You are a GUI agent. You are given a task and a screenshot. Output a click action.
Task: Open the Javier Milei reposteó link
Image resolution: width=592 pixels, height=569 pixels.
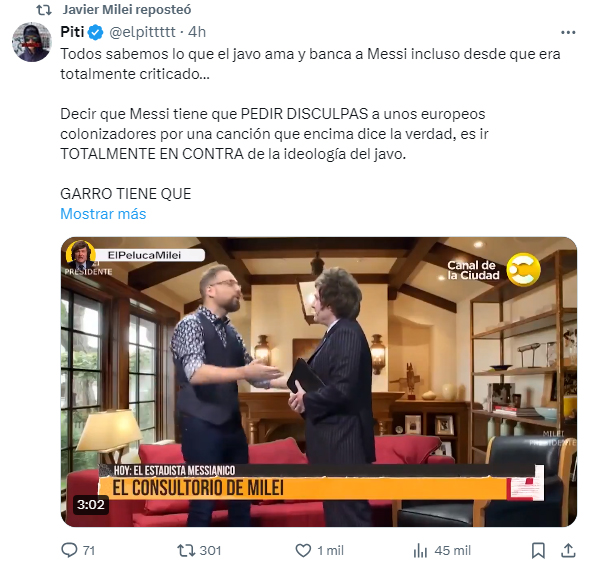point(127,9)
